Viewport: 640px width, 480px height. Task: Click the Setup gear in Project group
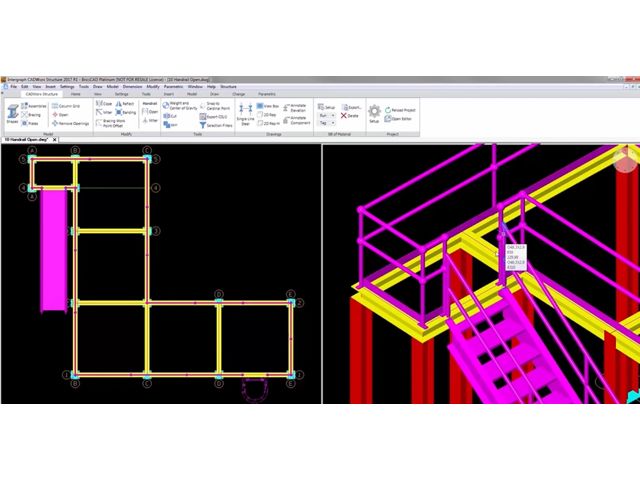point(374,115)
